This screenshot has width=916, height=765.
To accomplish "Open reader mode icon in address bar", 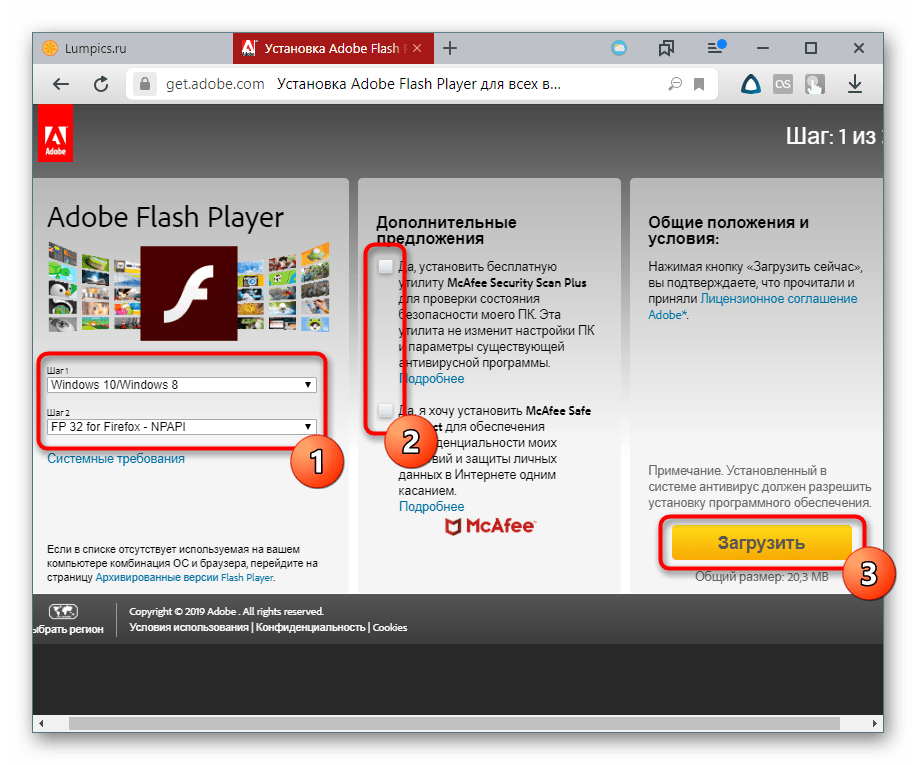I will point(675,84).
